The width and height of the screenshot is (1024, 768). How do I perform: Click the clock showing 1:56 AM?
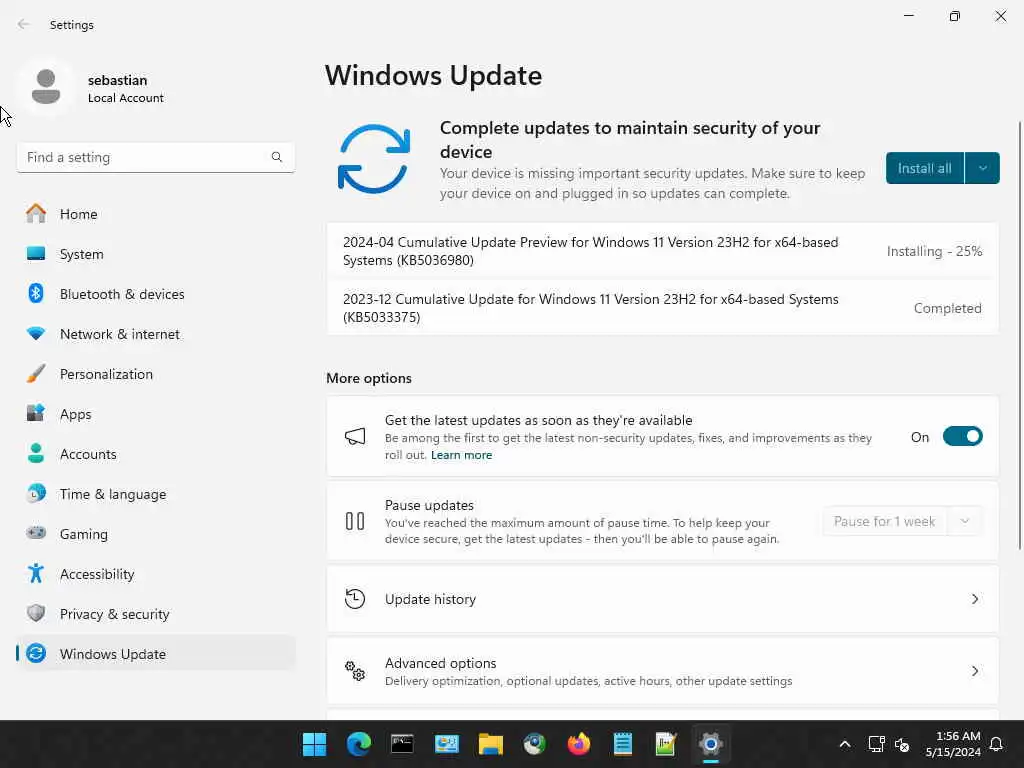click(x=953, y=744)
